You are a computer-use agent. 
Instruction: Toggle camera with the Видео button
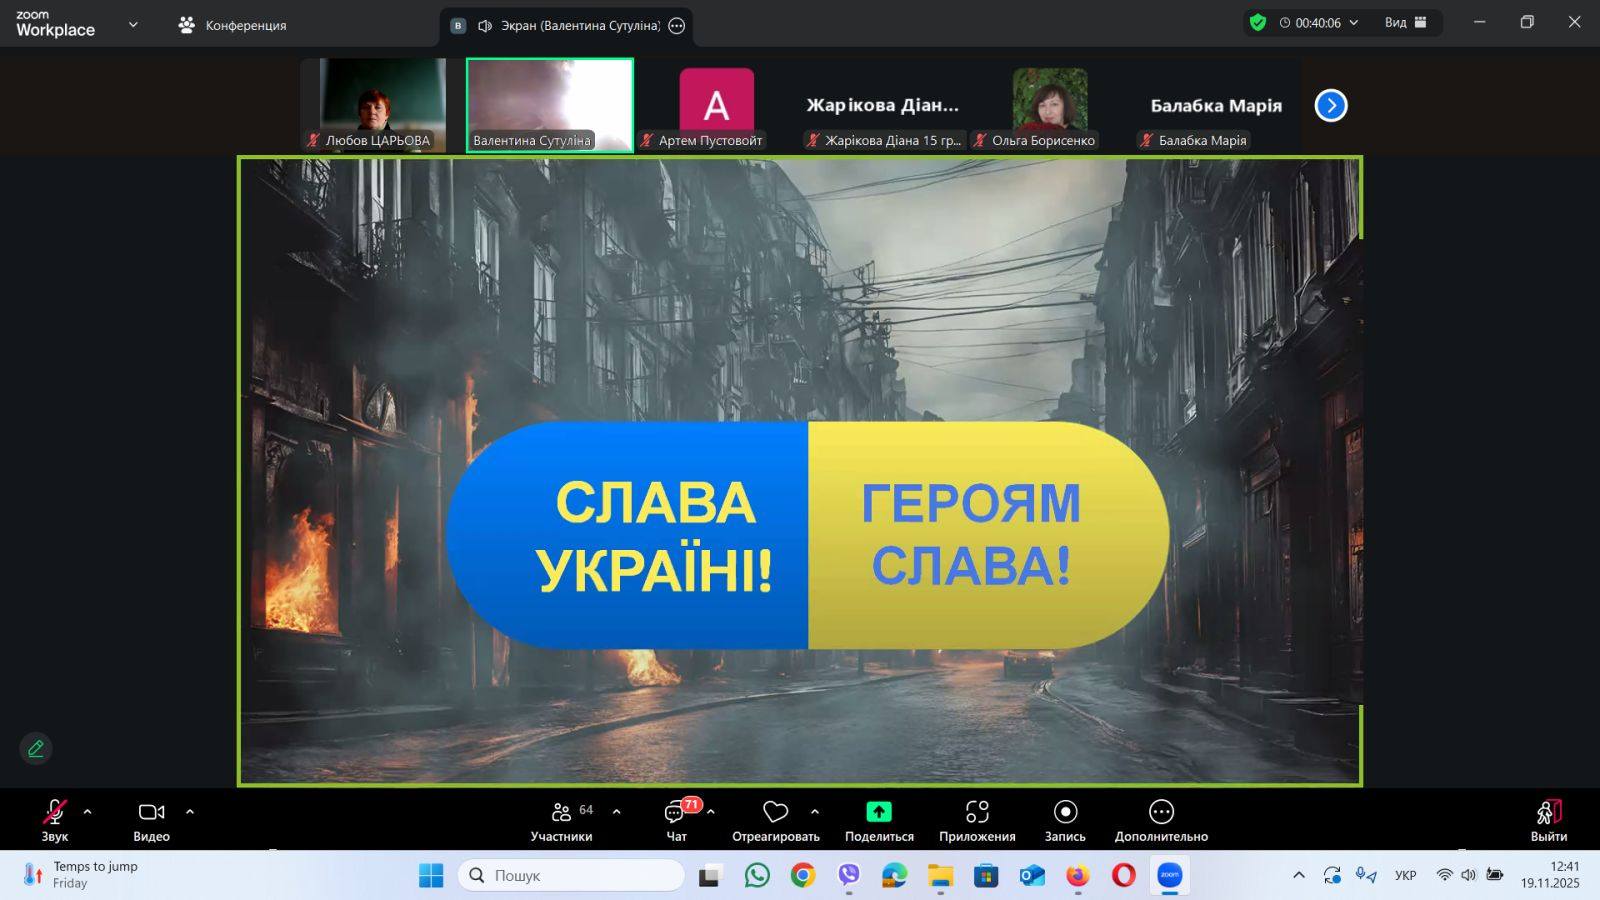151,820
